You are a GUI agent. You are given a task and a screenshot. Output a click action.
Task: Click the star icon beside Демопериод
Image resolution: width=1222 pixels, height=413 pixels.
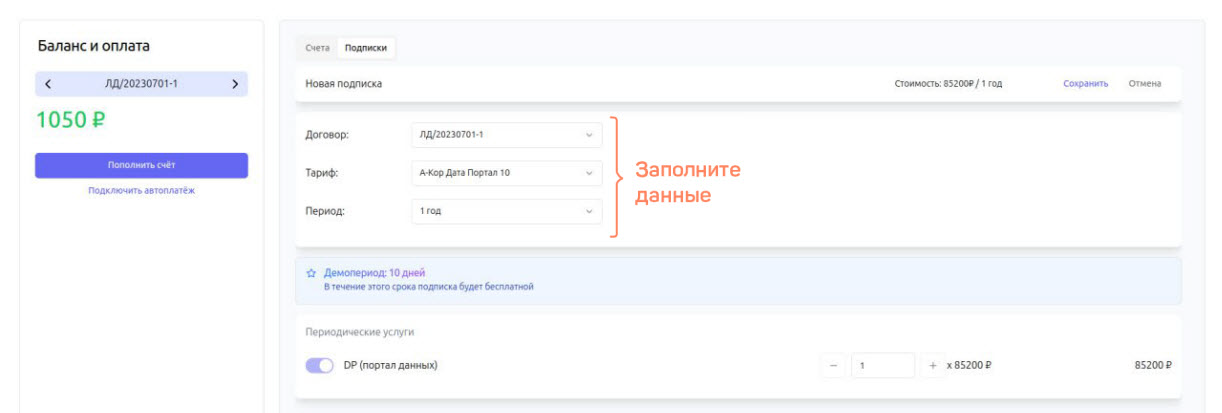312,272
